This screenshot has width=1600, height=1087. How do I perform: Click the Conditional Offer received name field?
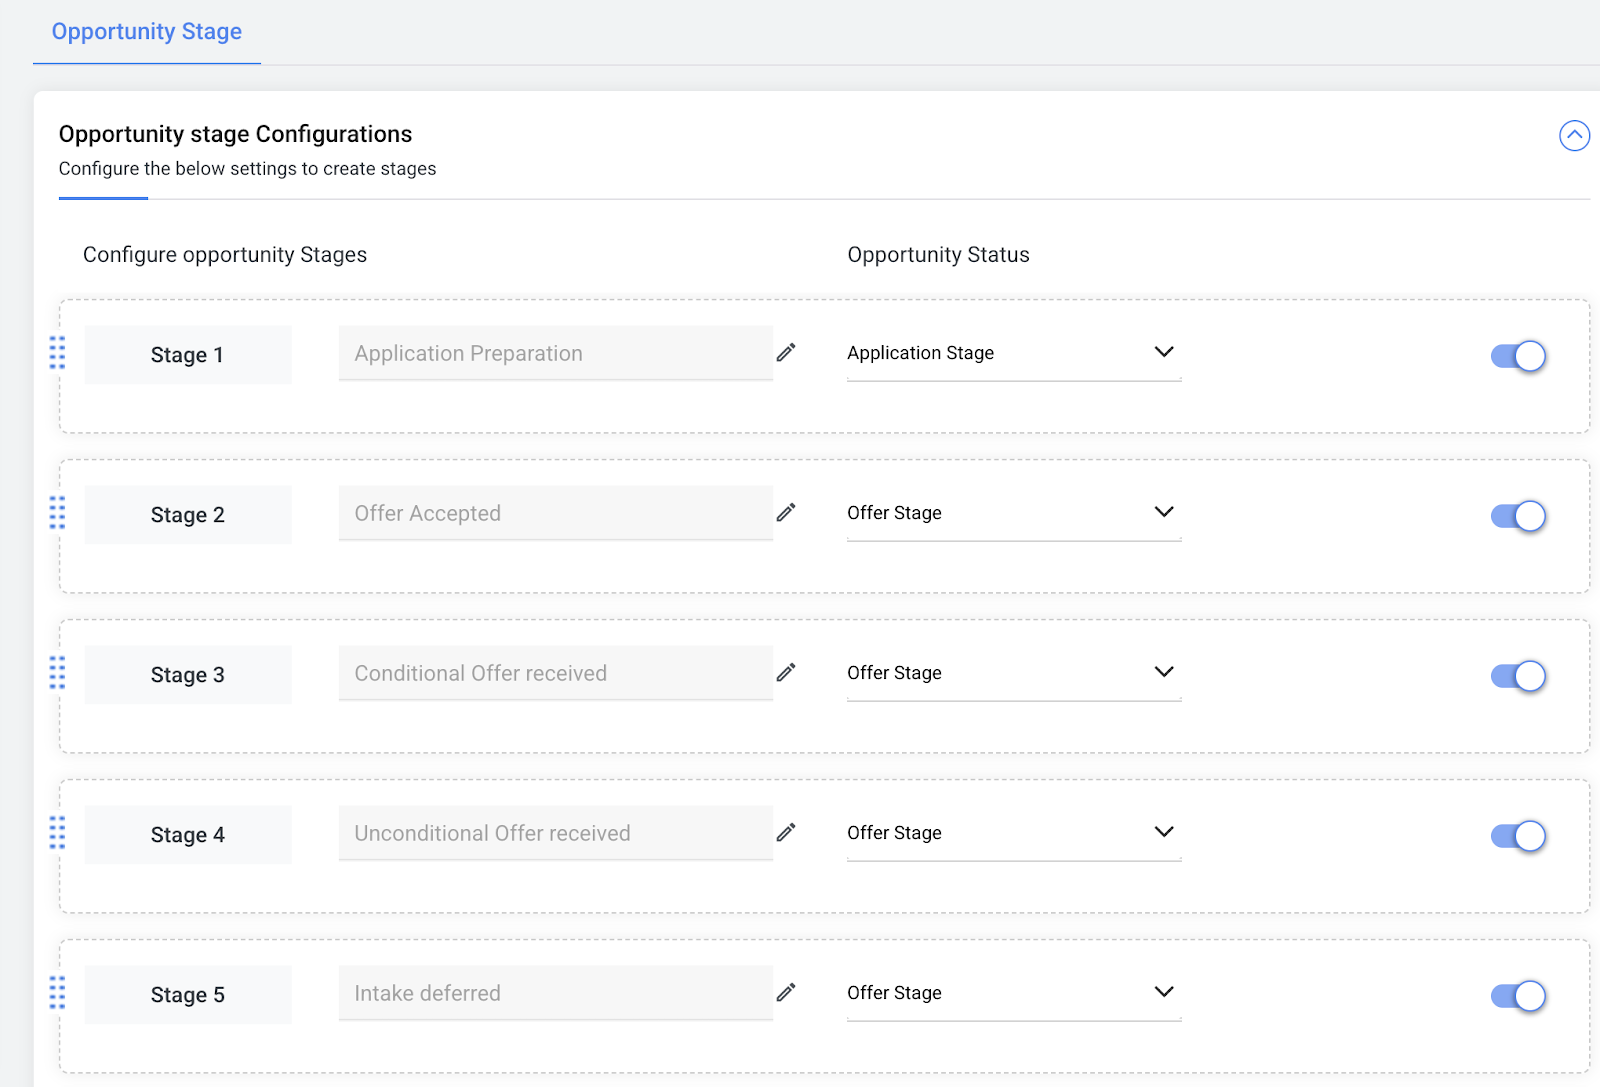tap(555, 673)
